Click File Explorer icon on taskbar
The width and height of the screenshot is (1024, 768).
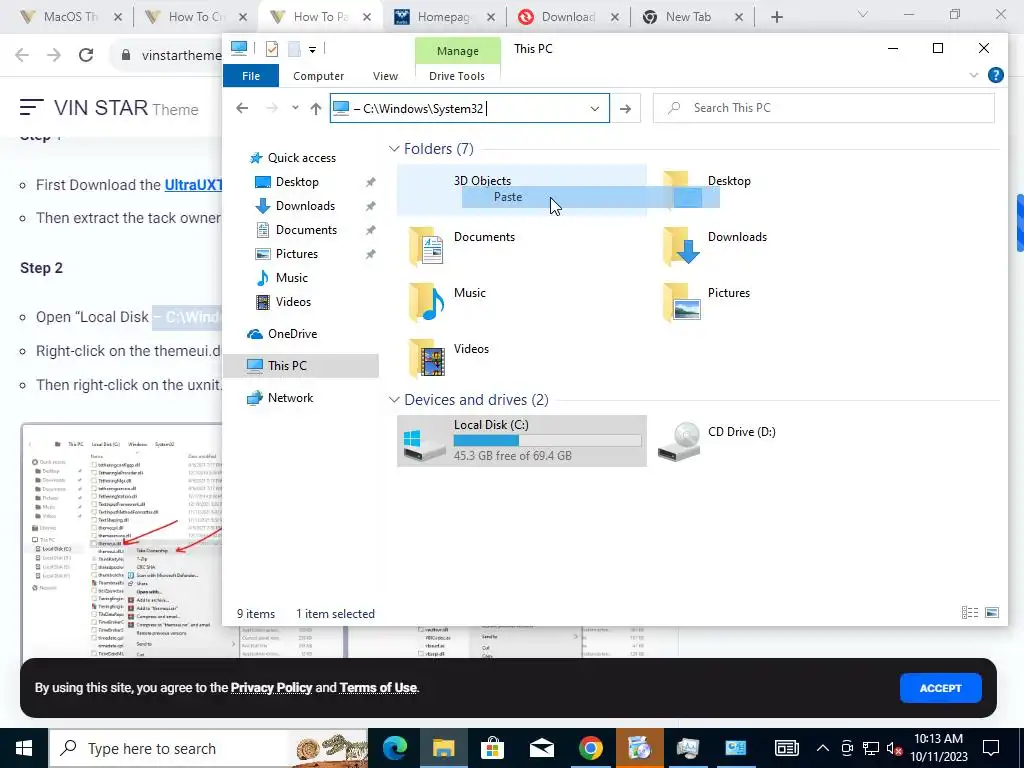pyautogui.click(x=443, y=748)
